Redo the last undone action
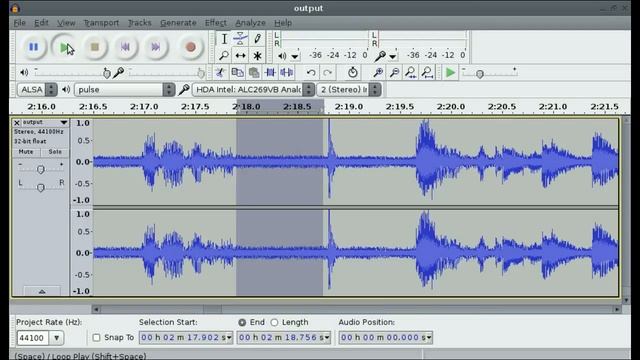Screen dimensions: 640x360 (327, 73)
